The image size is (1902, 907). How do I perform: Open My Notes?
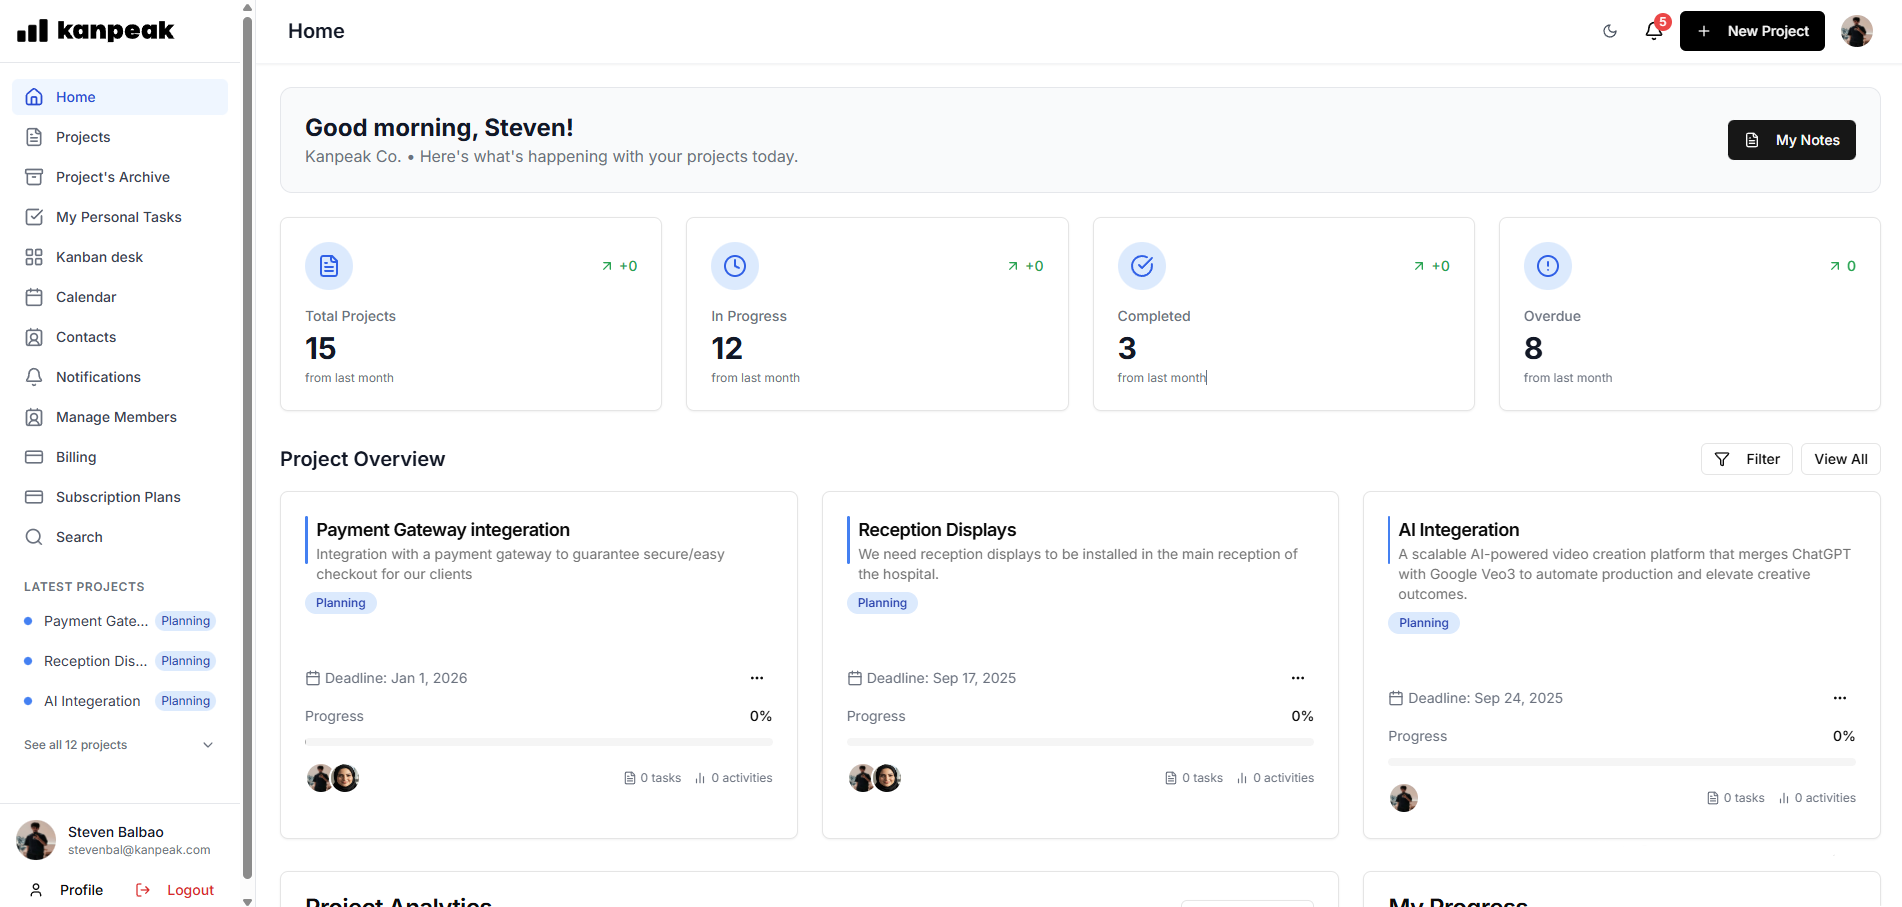1791,140
